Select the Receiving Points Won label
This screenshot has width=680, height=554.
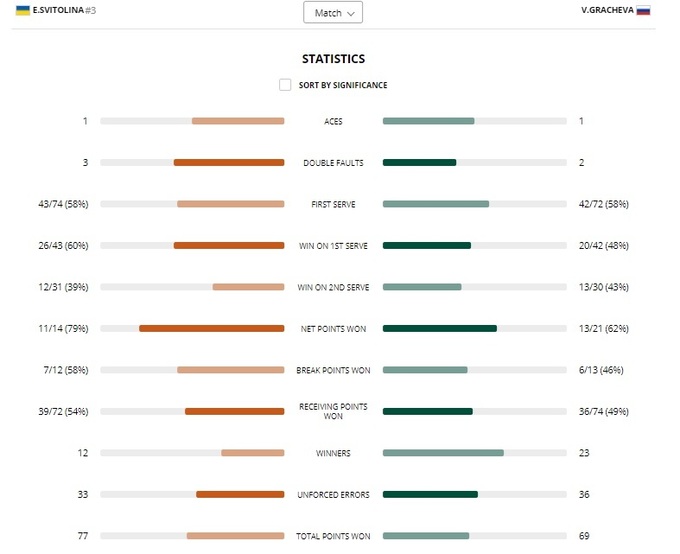333,411
